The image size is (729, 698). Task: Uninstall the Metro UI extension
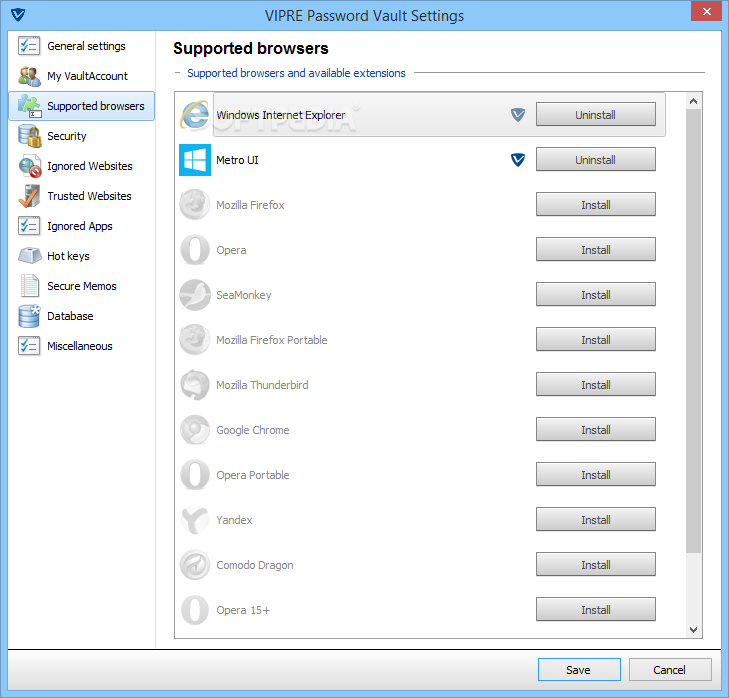pos(596,160)
